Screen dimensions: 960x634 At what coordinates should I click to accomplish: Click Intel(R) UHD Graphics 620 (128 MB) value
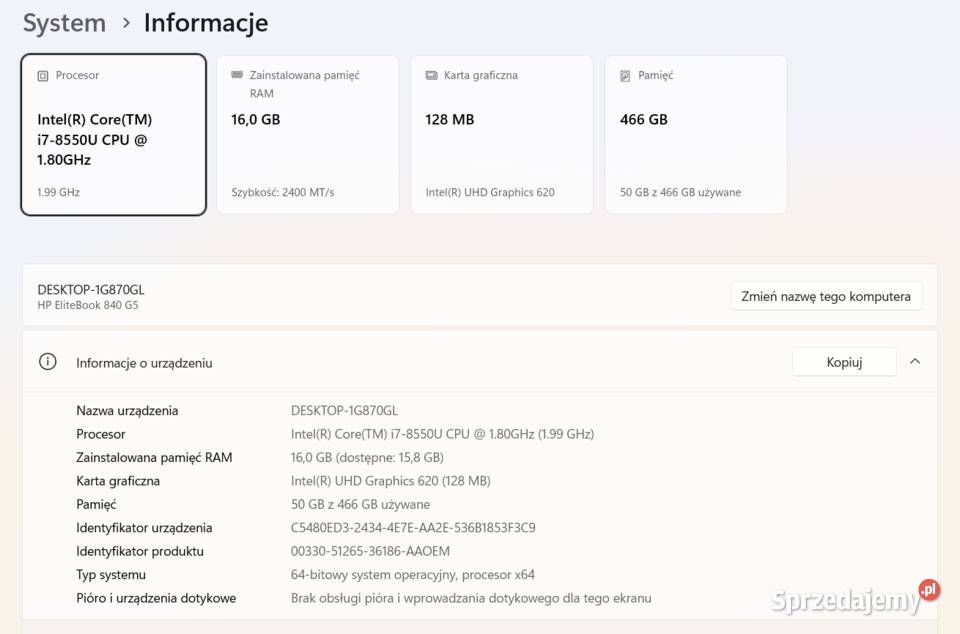(x=391, y=481)
